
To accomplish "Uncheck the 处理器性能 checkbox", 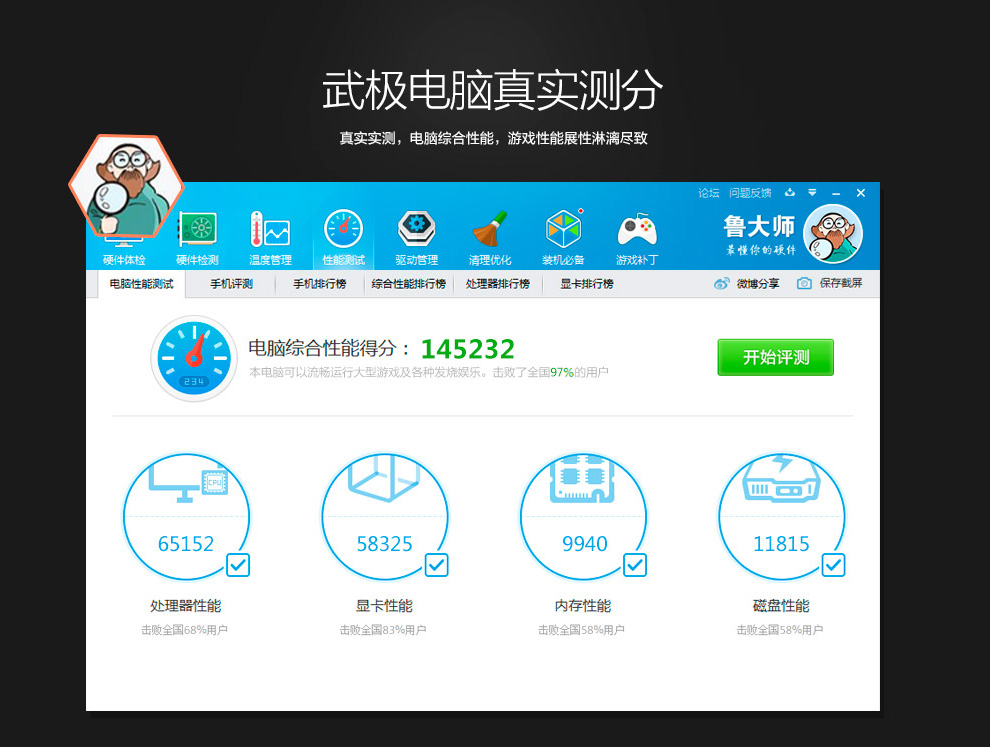I will coord(238,565).
